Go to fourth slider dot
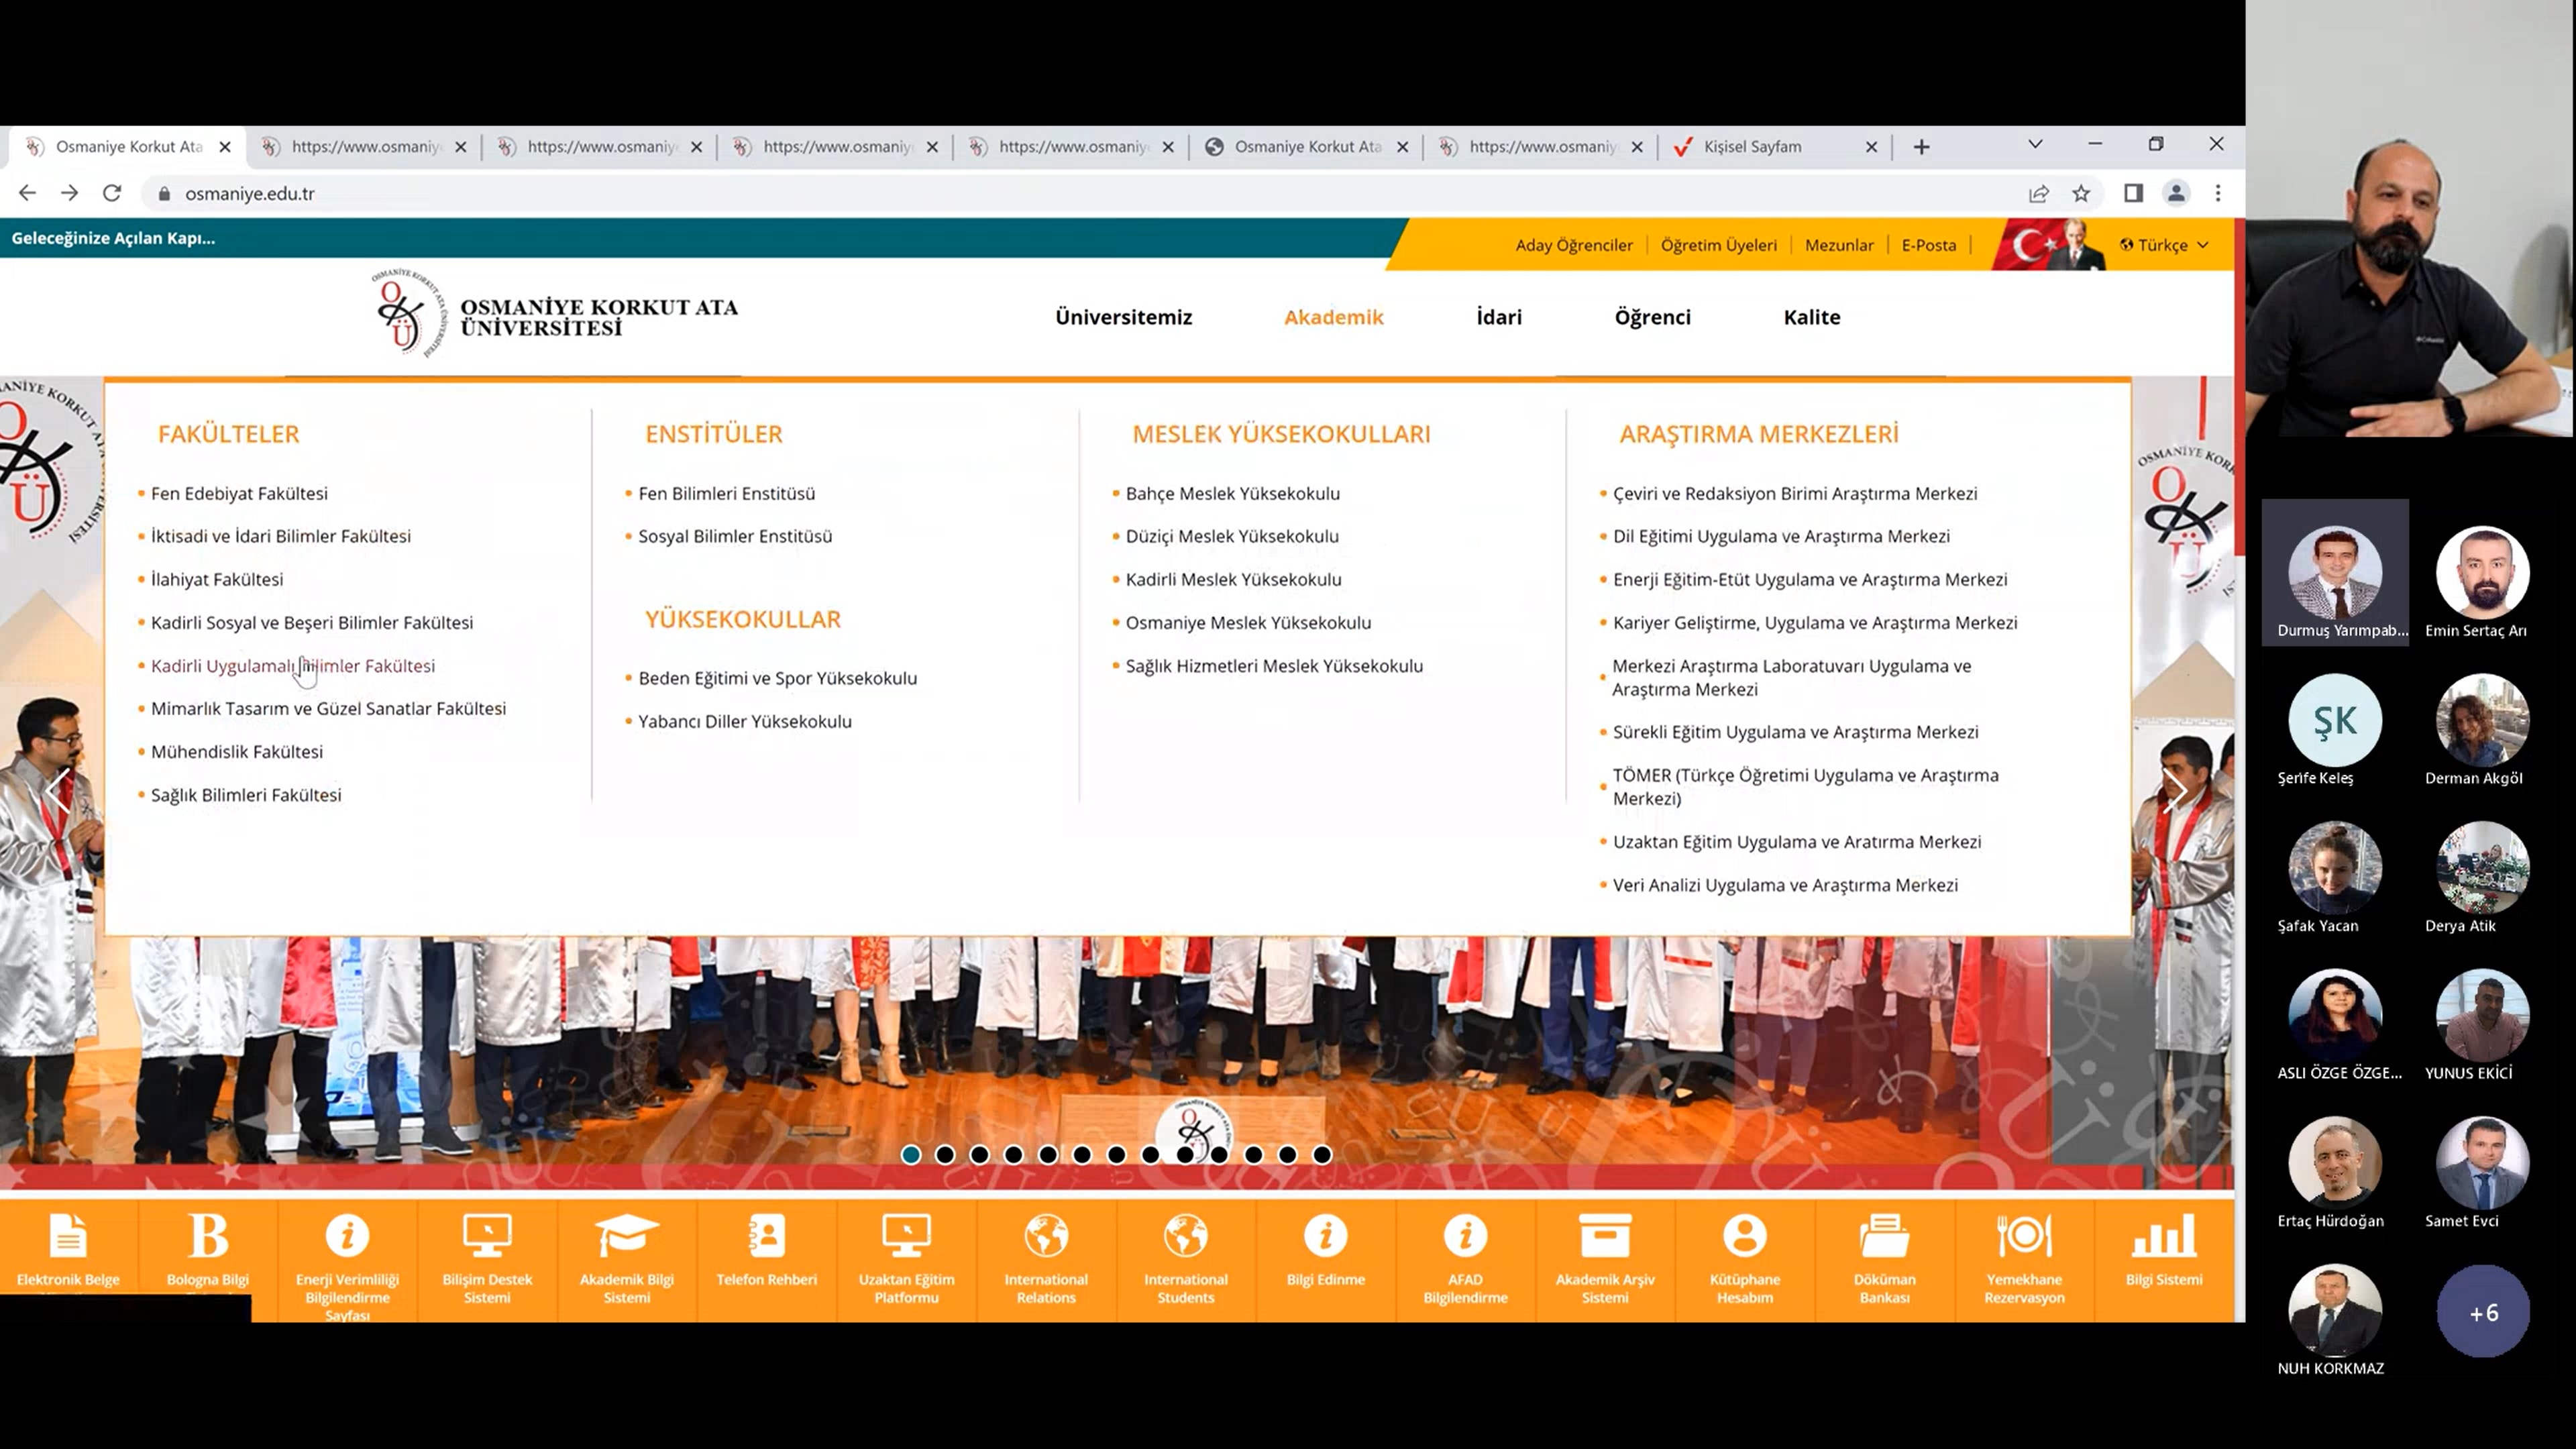The width and height of the screenshot is (2576, 1449). point(1014,1155)
